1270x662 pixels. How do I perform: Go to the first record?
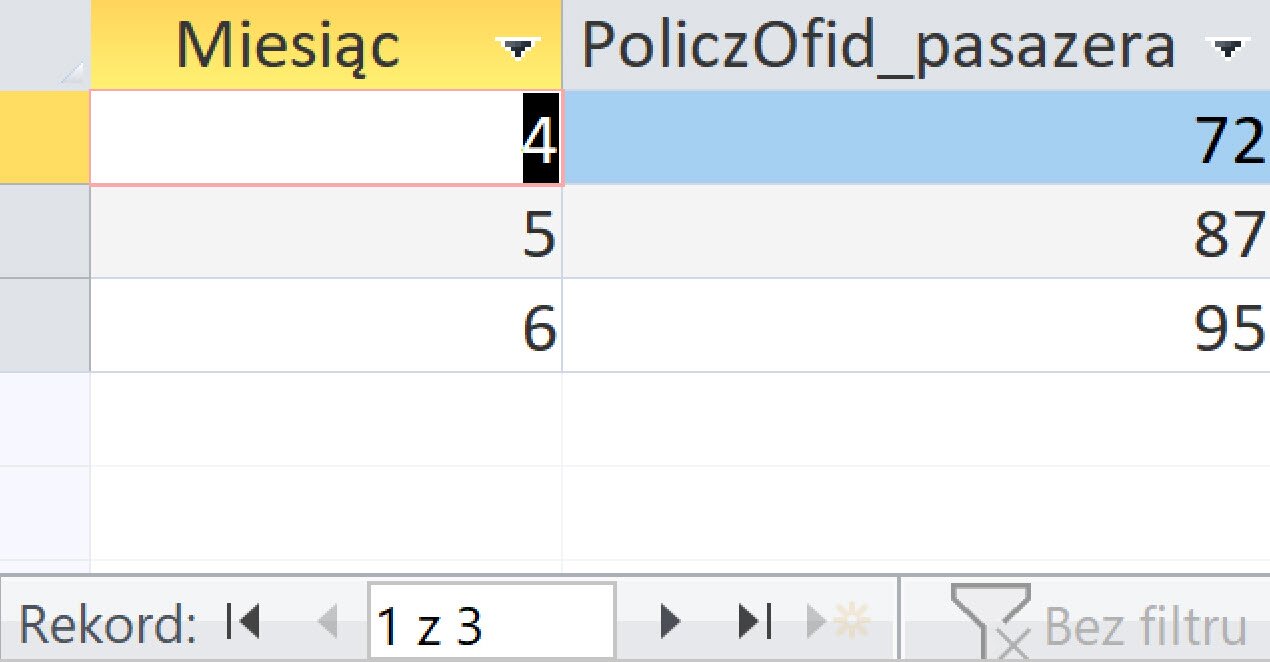coord(244,623)
